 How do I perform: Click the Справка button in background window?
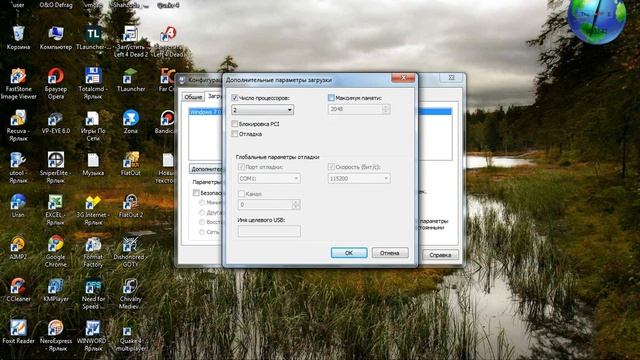(x=440, y=255)
